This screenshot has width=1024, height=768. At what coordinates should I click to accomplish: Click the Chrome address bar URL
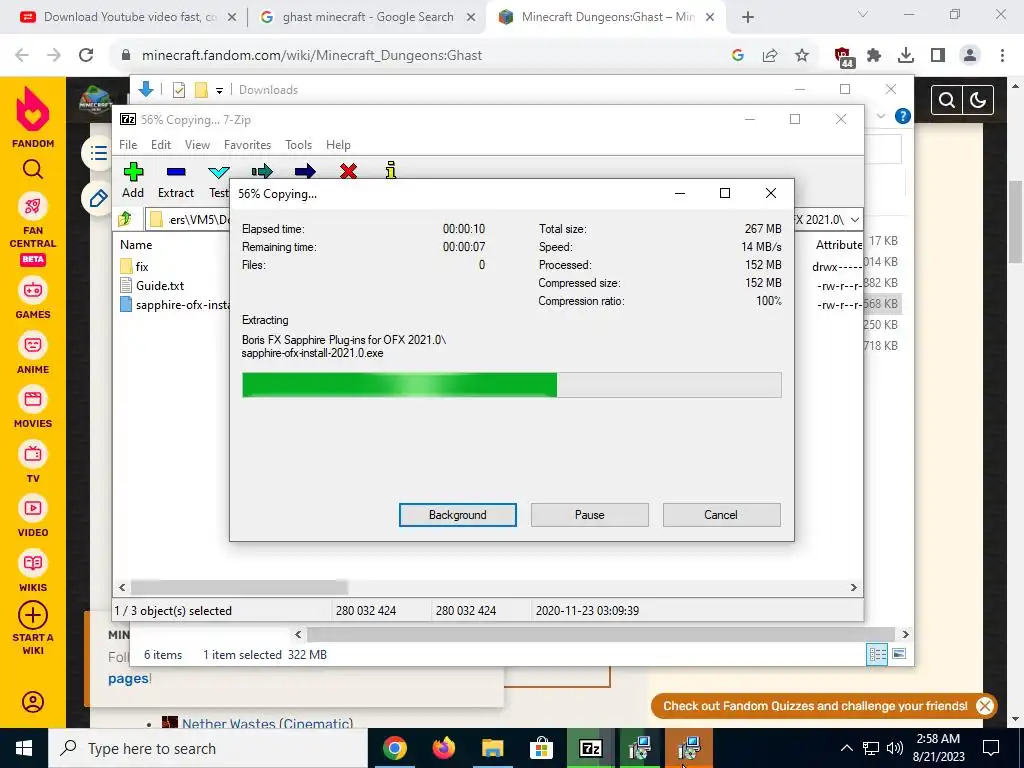(x=312, y=56)
